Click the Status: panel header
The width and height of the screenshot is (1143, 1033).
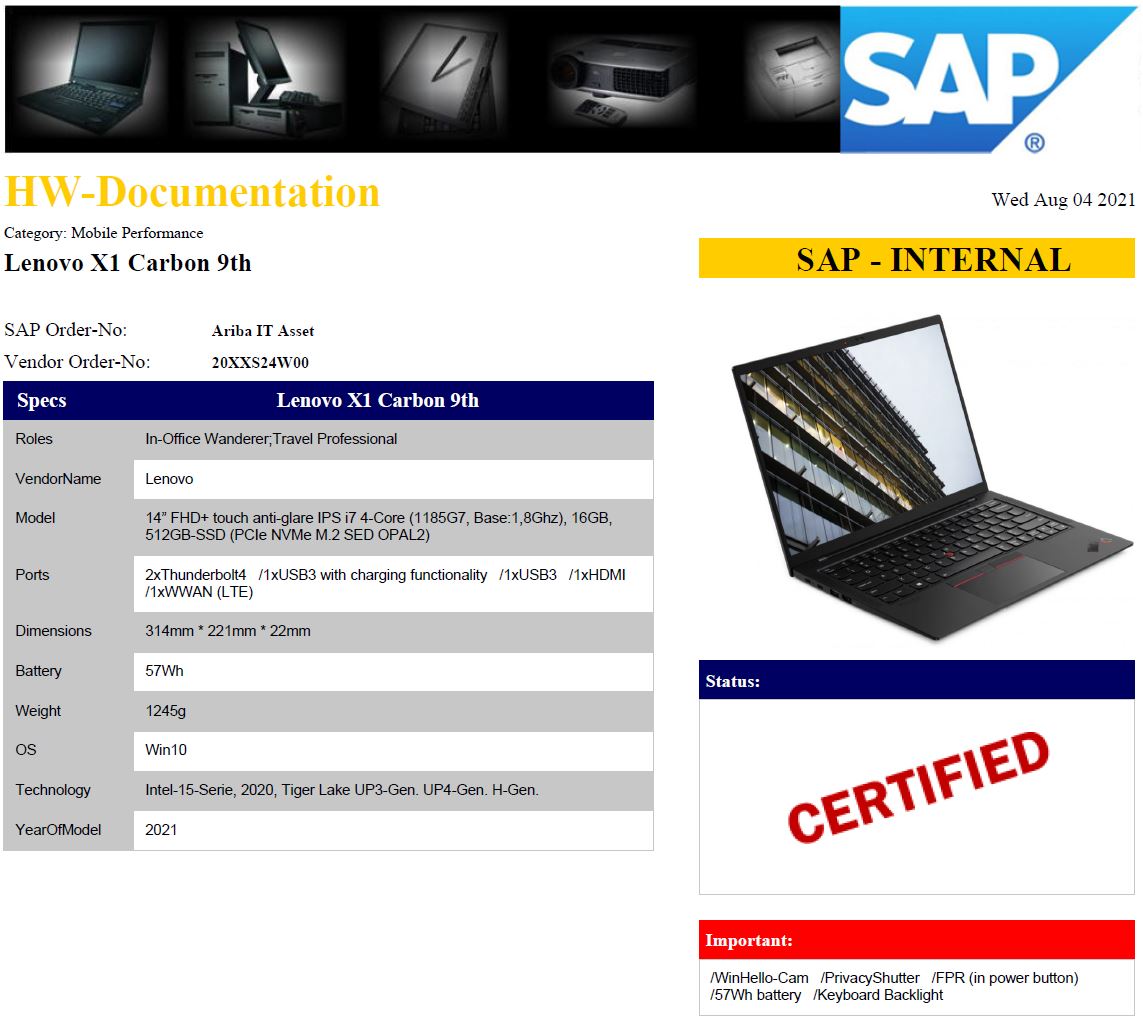coord(917,680)
